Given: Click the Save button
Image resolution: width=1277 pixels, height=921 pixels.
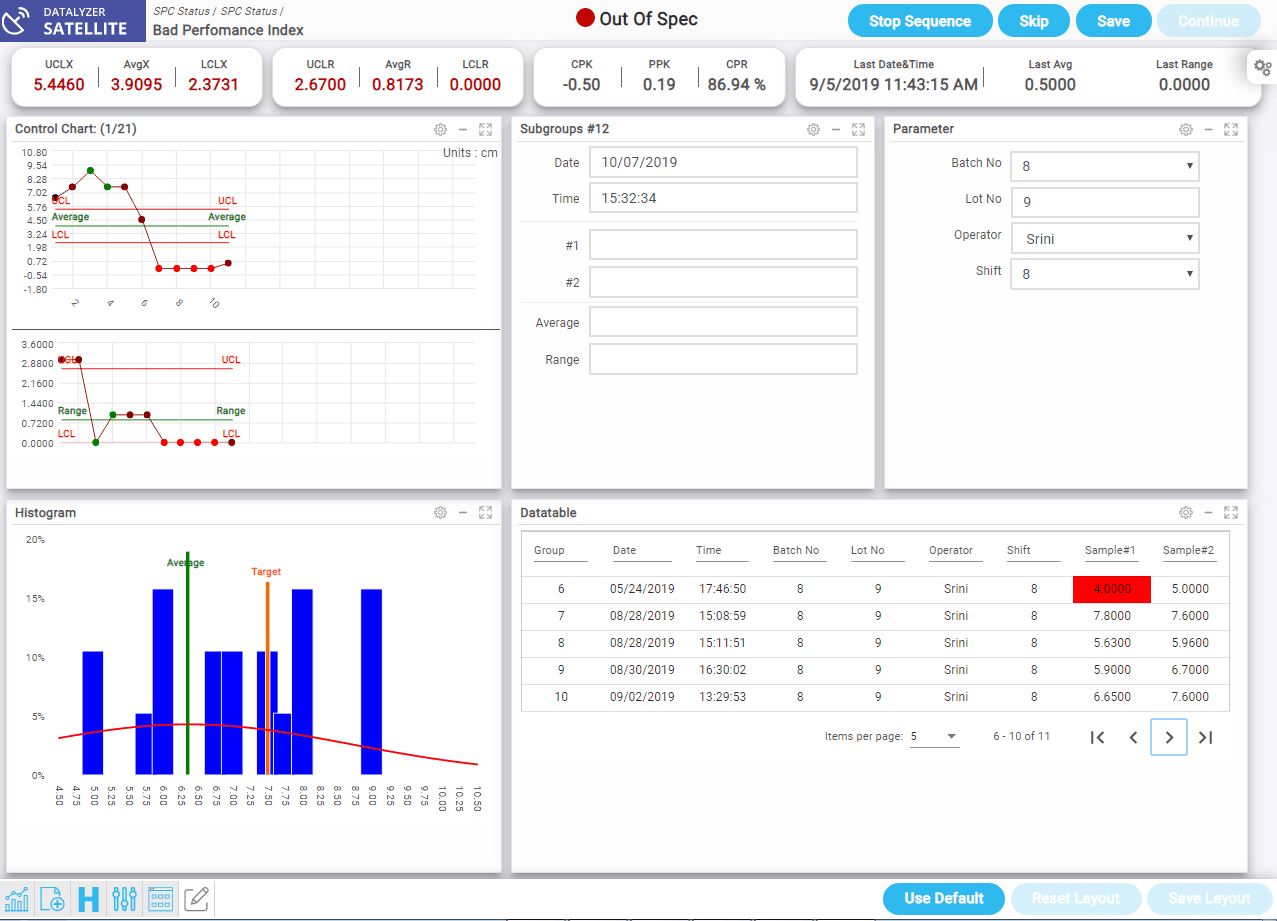Looking at the screenshot, I should click(1113, 21).
